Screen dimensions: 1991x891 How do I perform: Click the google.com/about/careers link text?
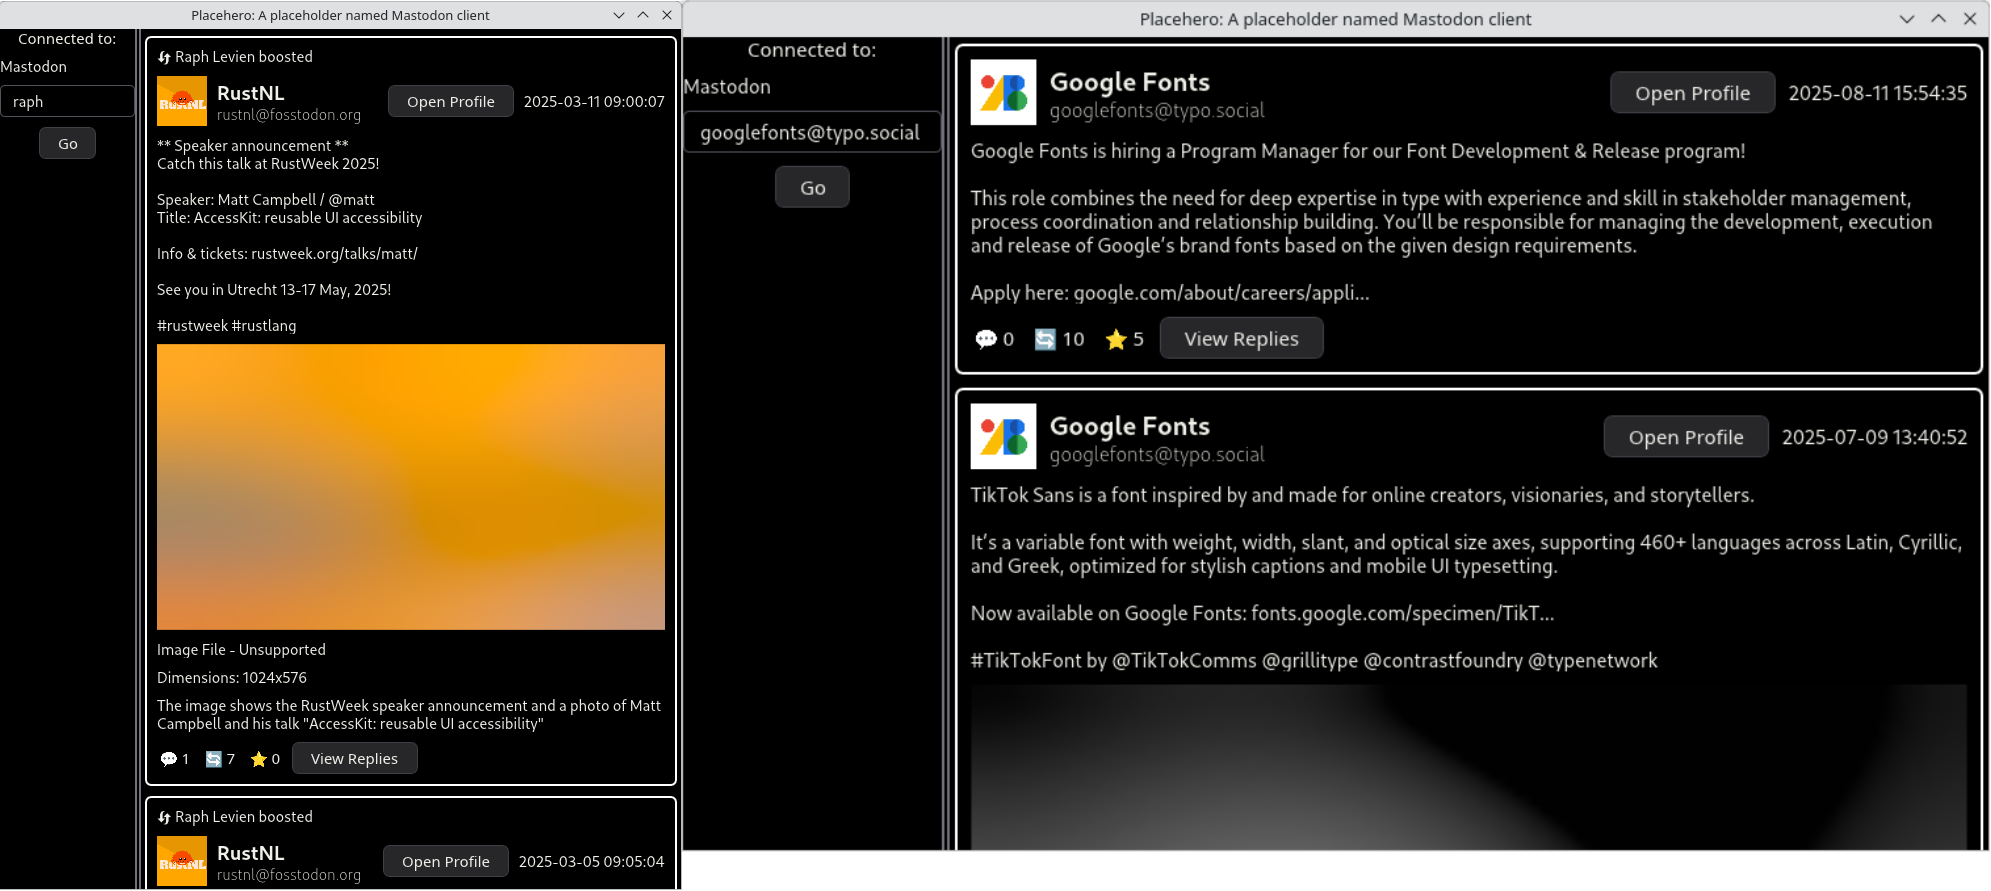(1221, 293)
